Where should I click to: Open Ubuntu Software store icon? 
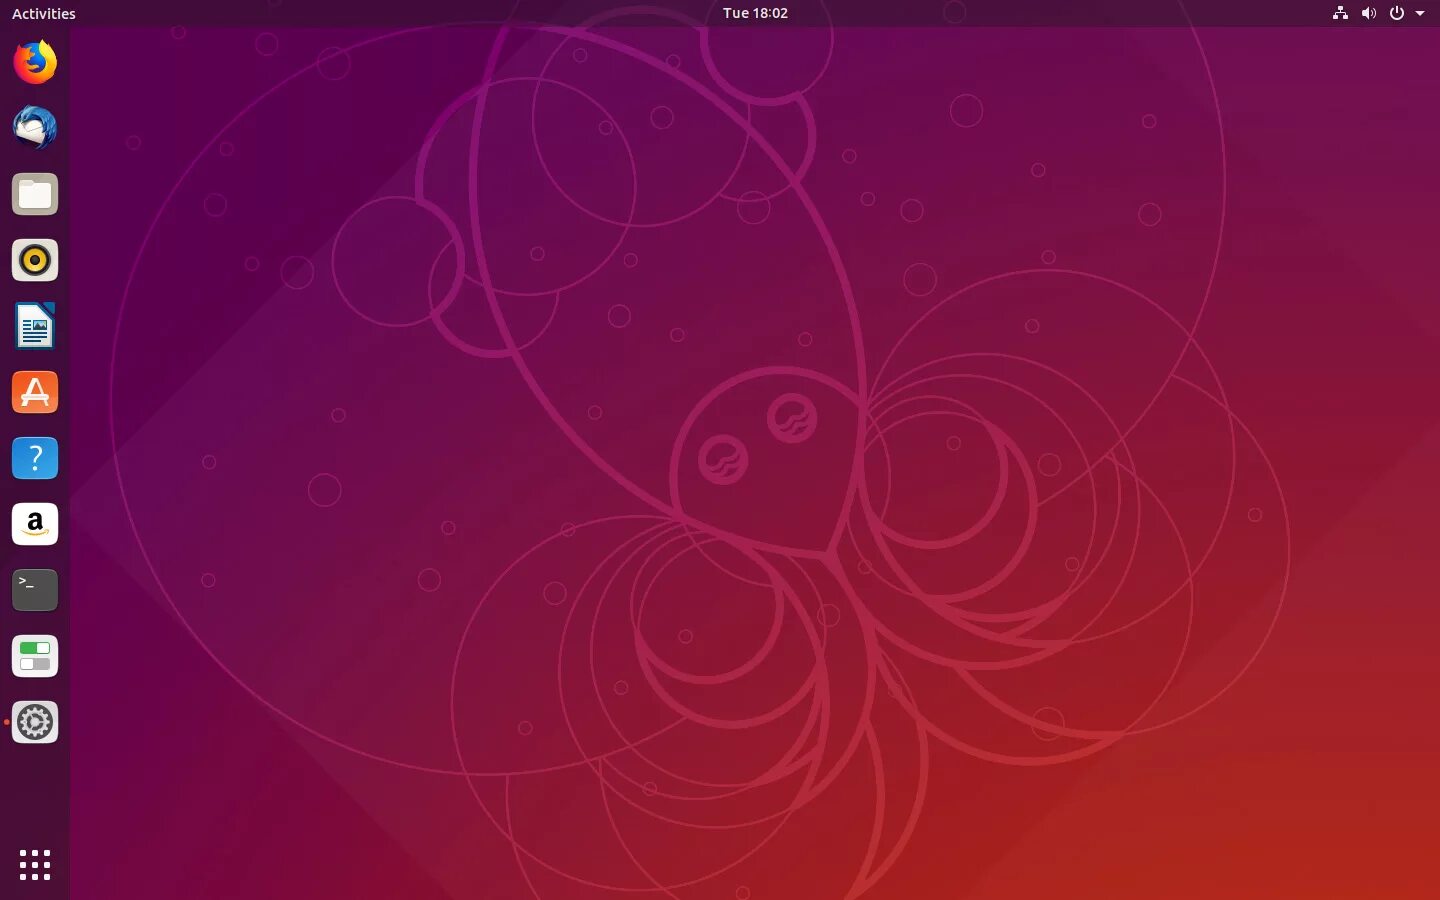click(x=35, y=392)
